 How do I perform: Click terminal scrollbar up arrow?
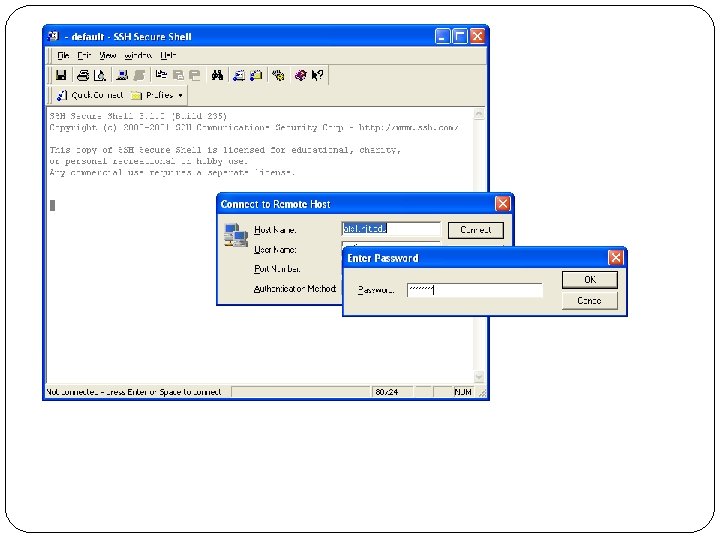[x=479, y=113]
